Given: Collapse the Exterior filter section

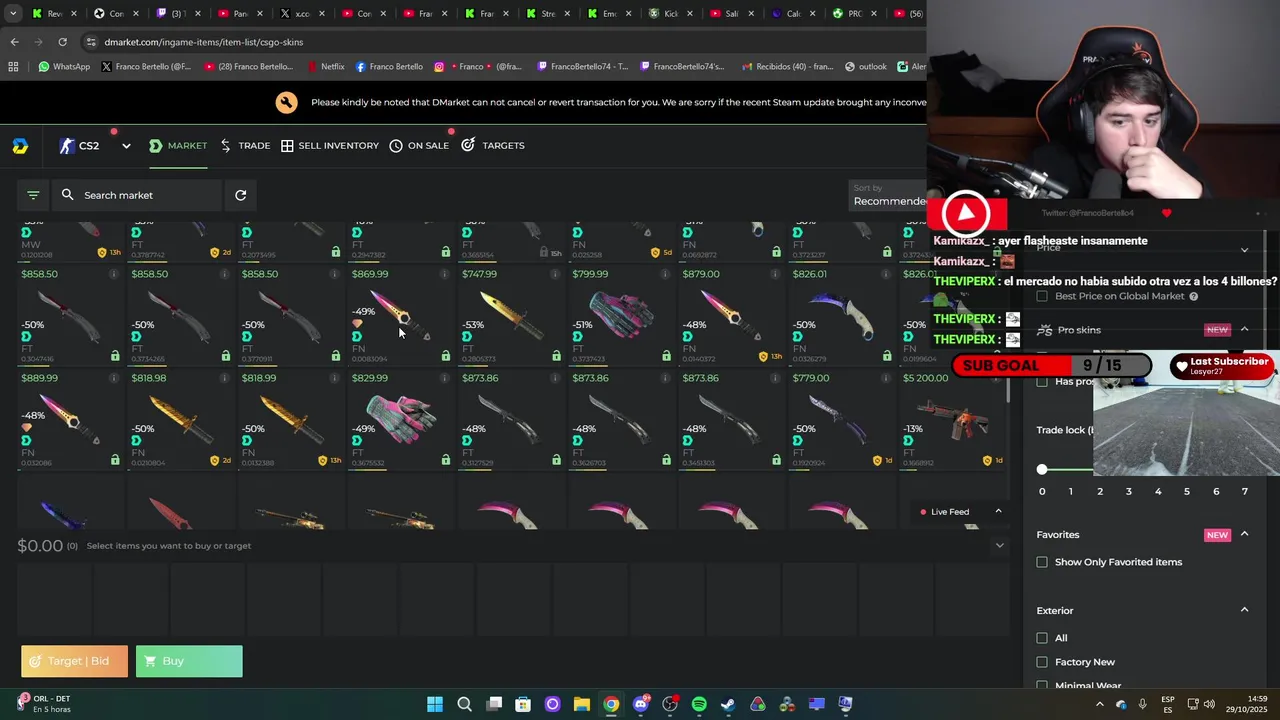Looking at the screenshot, I should click(x=1244, y=610).
